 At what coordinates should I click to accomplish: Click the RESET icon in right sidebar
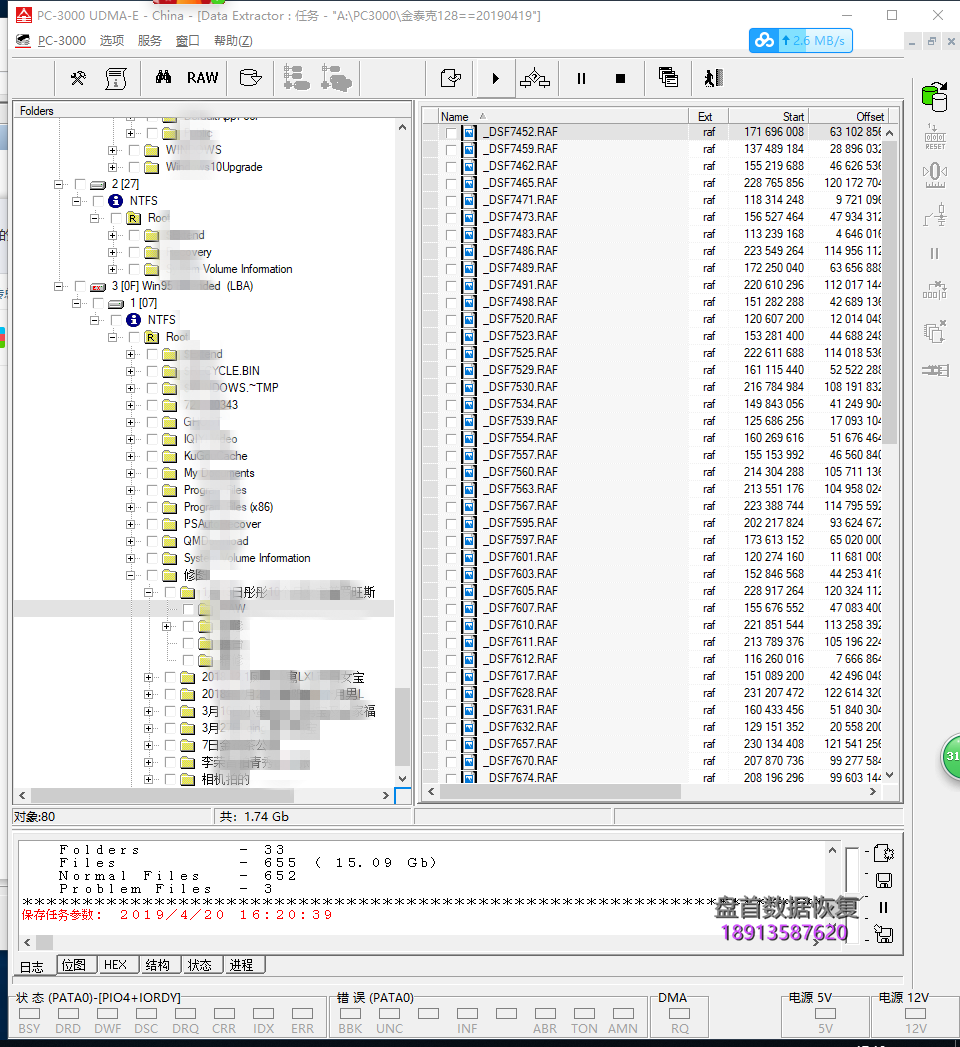tap(934, 137)
